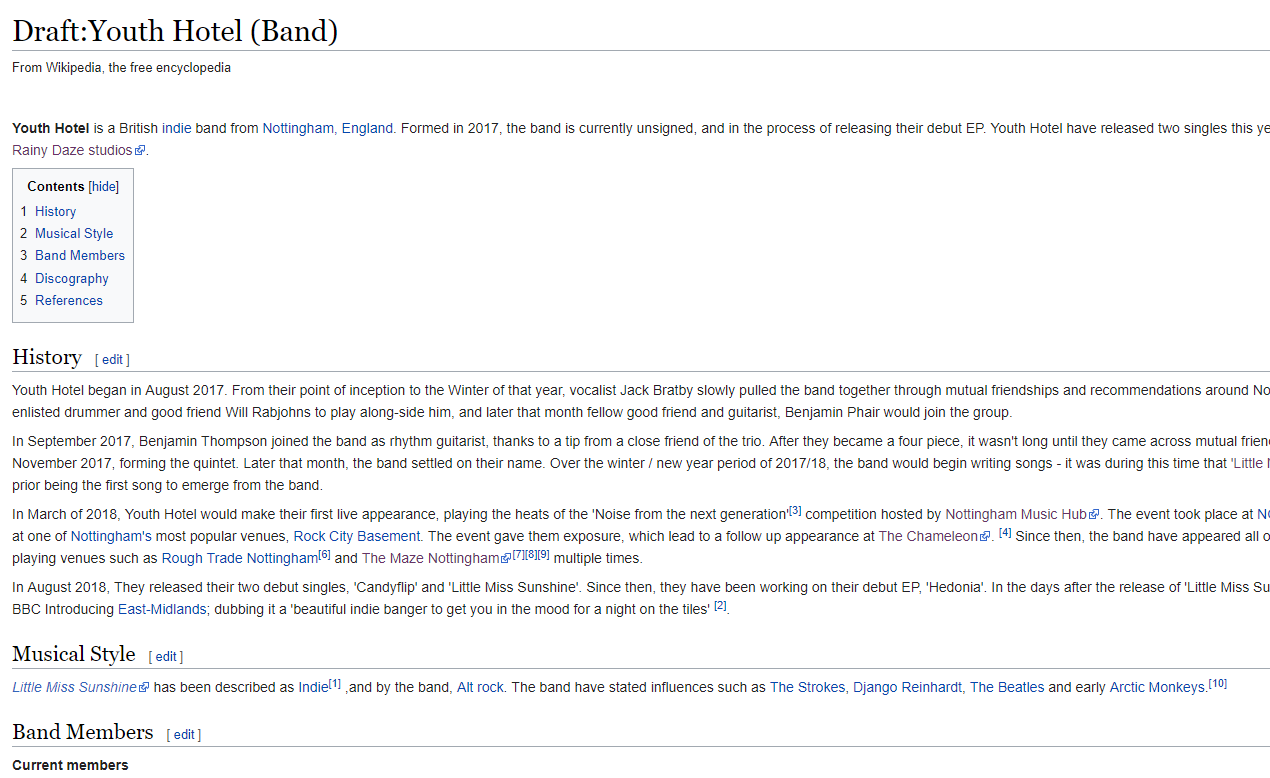Open Rock City Basement link
The image size is (1270, 778).
(357, 536)
